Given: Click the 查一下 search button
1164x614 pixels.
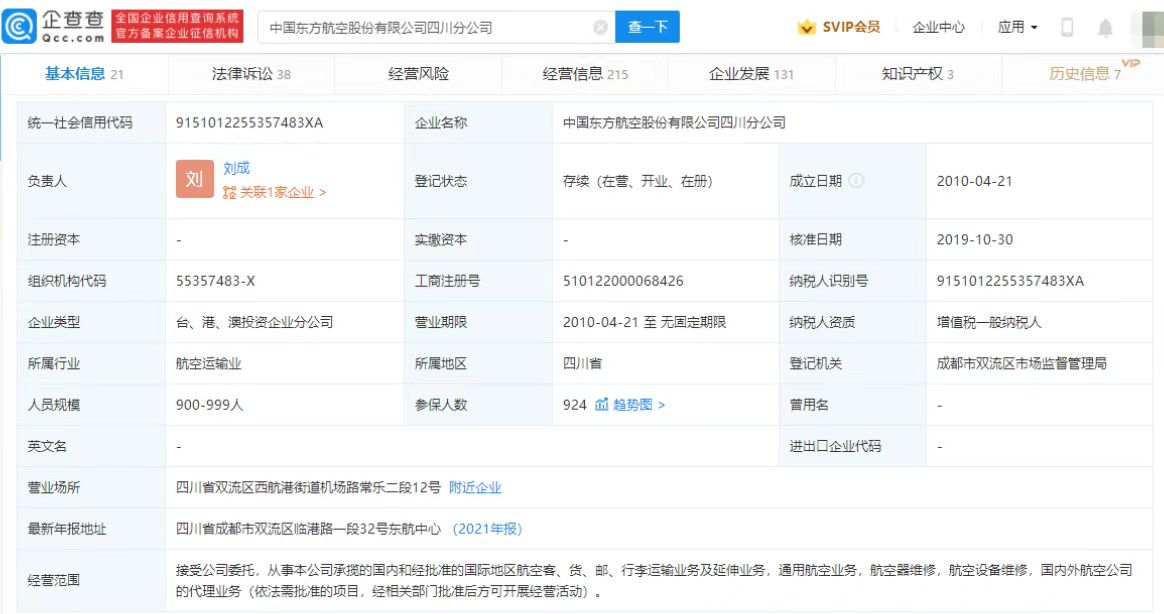Looking at the screenshot, I should pyautogui.click(x=647, y=27).
